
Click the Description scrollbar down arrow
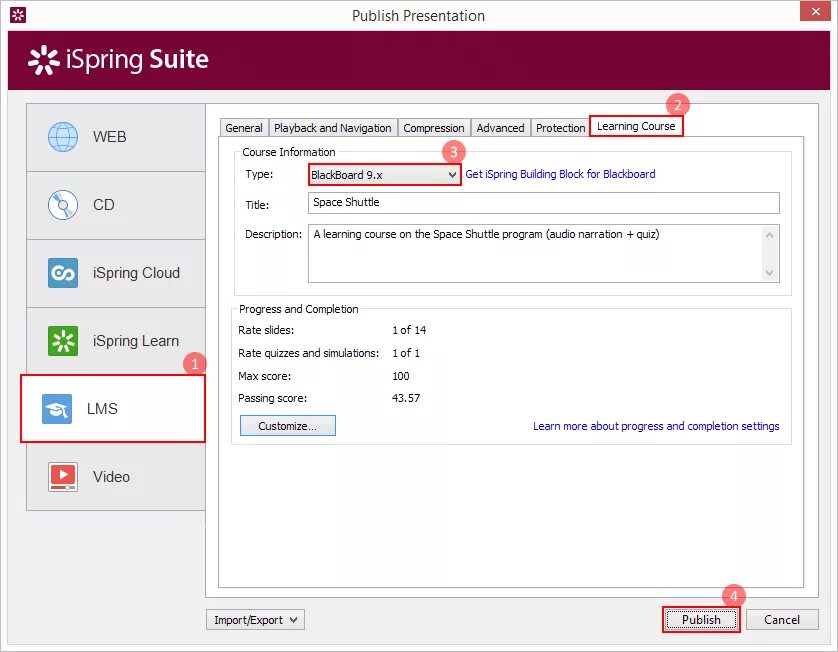pyautogui.click(x=770, y=273)
